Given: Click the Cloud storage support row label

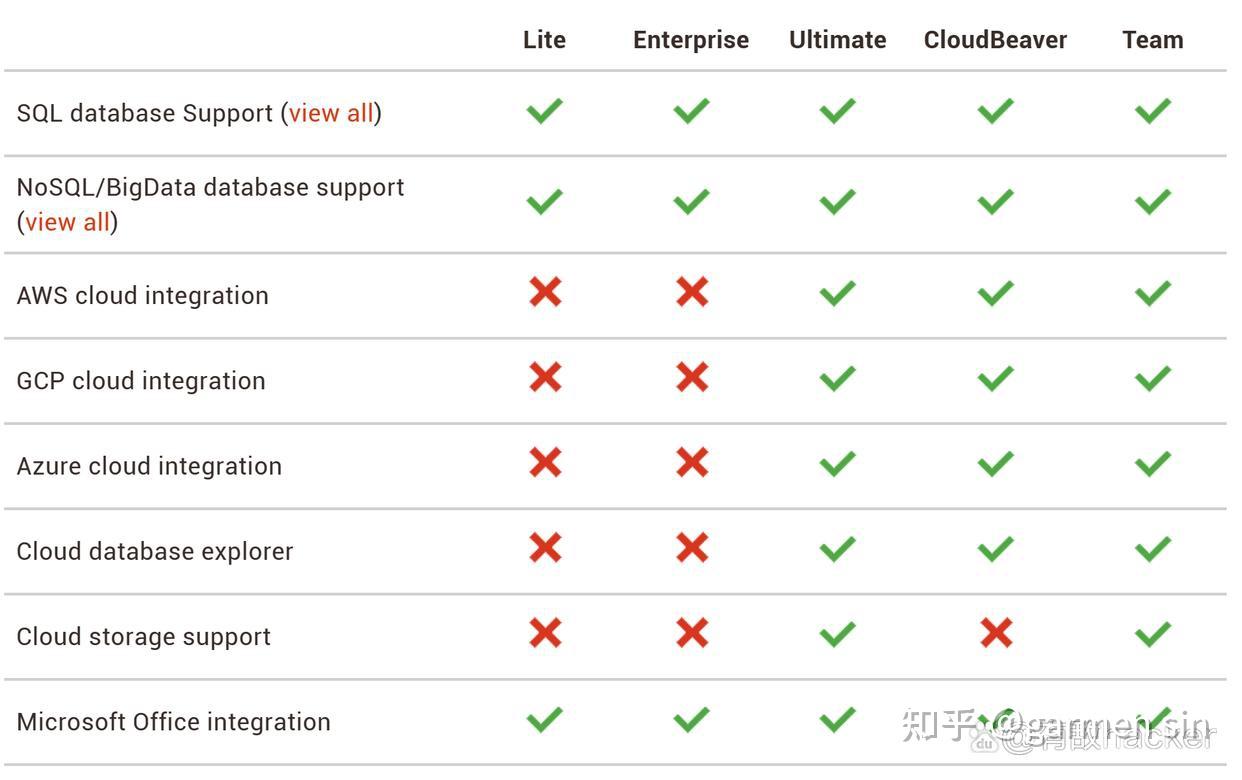Looking at the screenshot, I should click(x=144, y=637).
